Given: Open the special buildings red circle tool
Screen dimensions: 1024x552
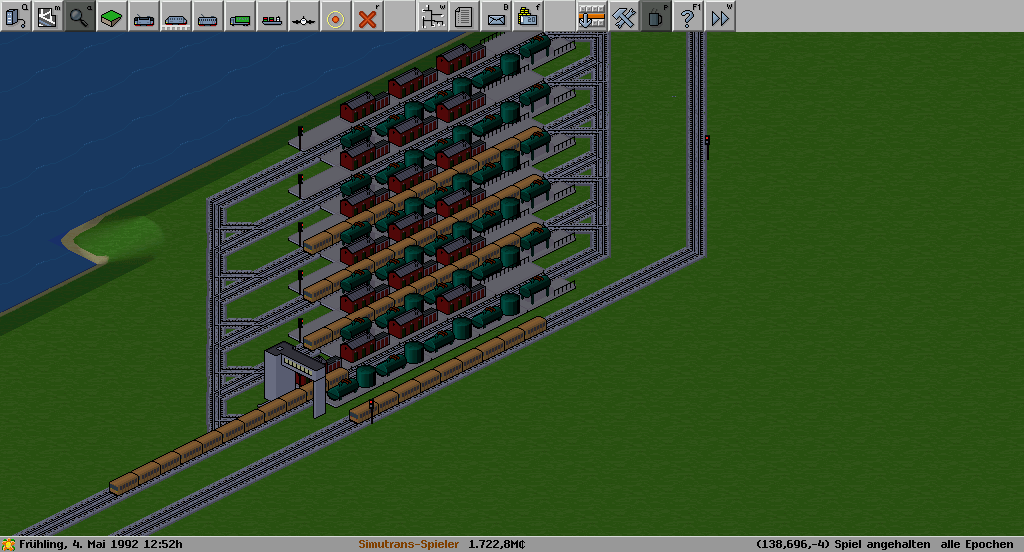Looking at the screenshot, I should click(336, 16).
